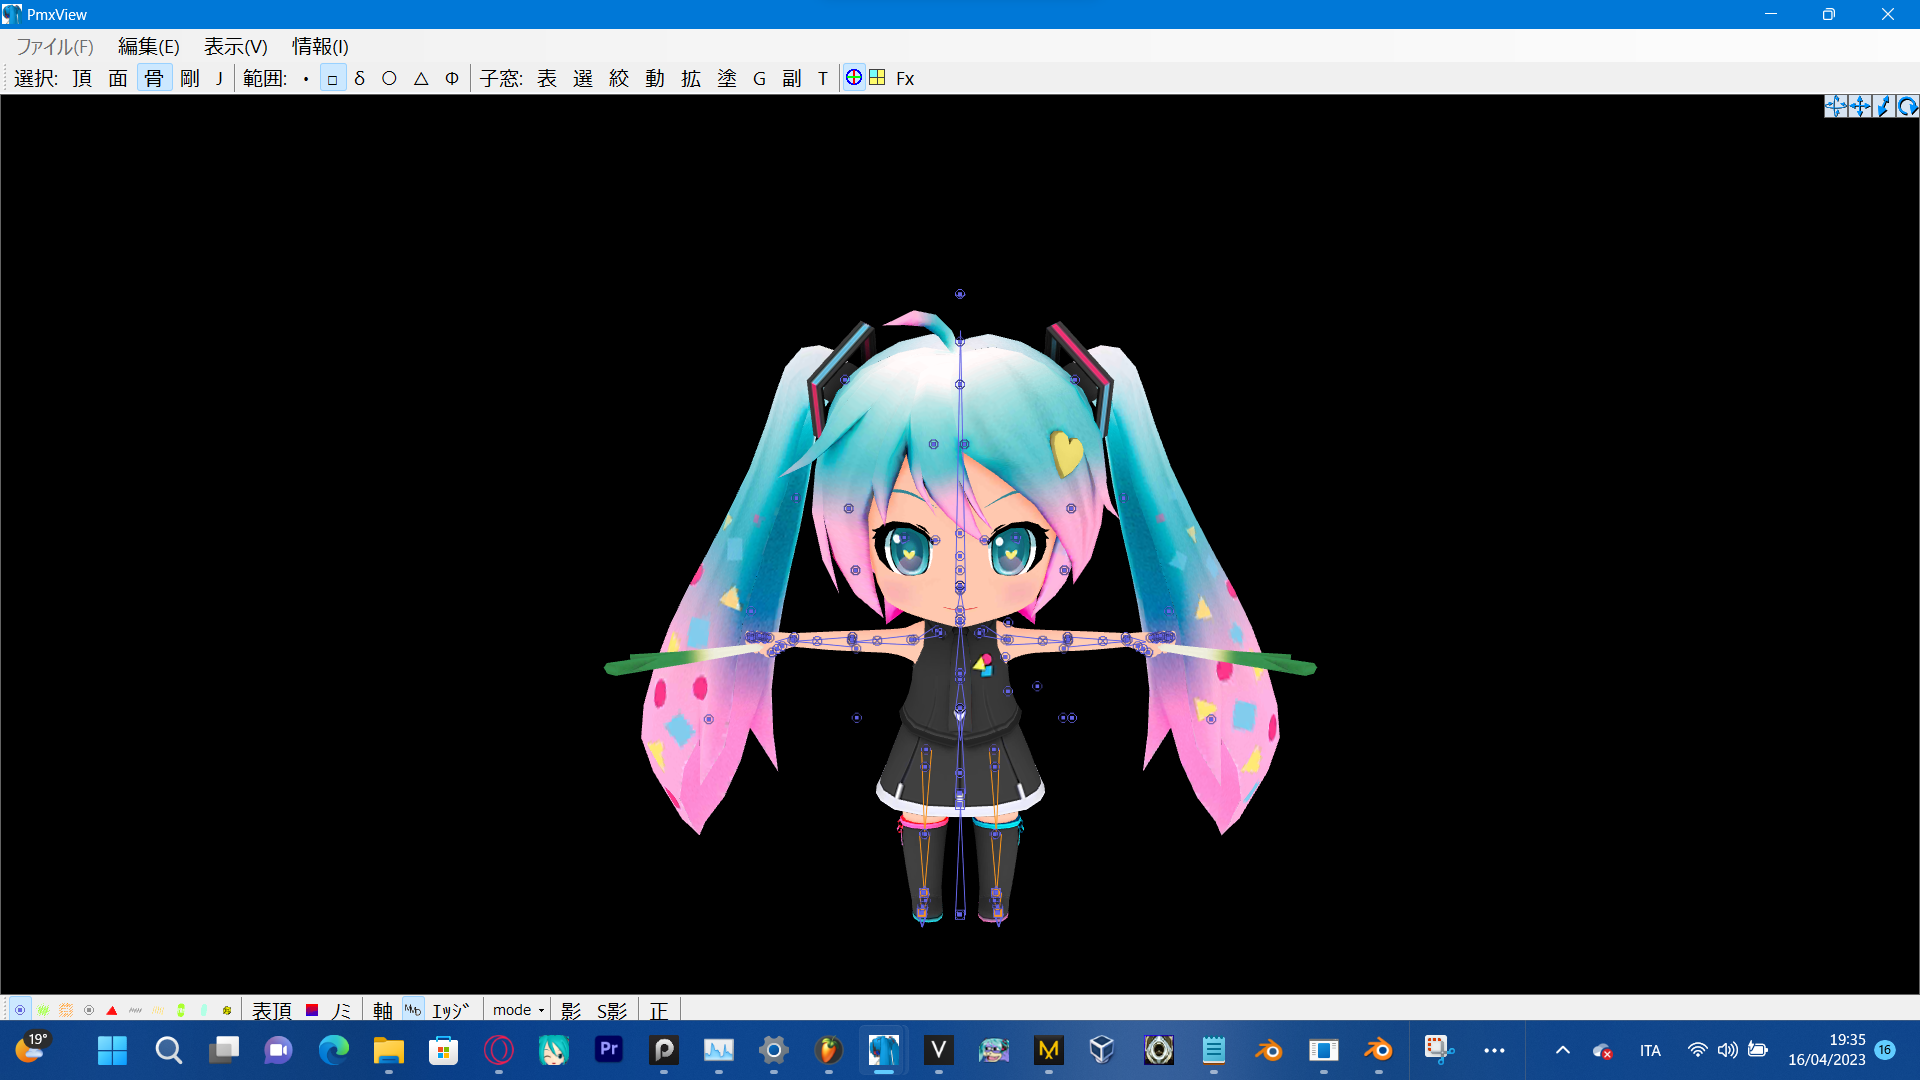Open the mode dropdown
This screenshot has height=1080, width=1920.
click(x=518, y=1010)
